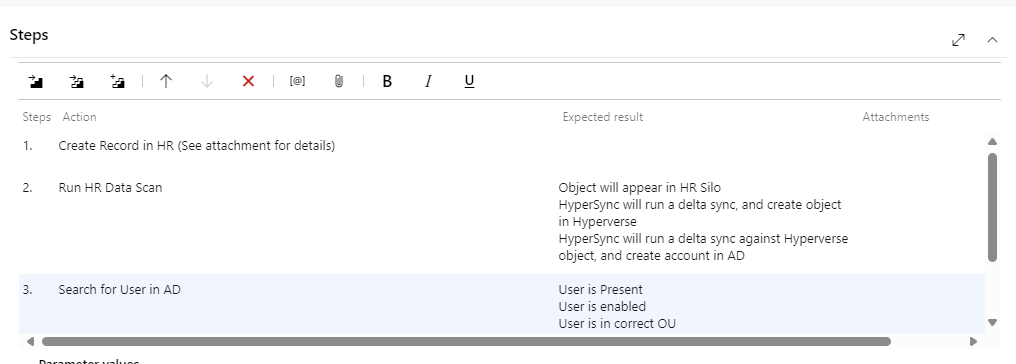Image resolution: width=1016 pixels, height=364 pixels.
Task: Select the Run HR Data Scan action
Action: tap(110, 188)
